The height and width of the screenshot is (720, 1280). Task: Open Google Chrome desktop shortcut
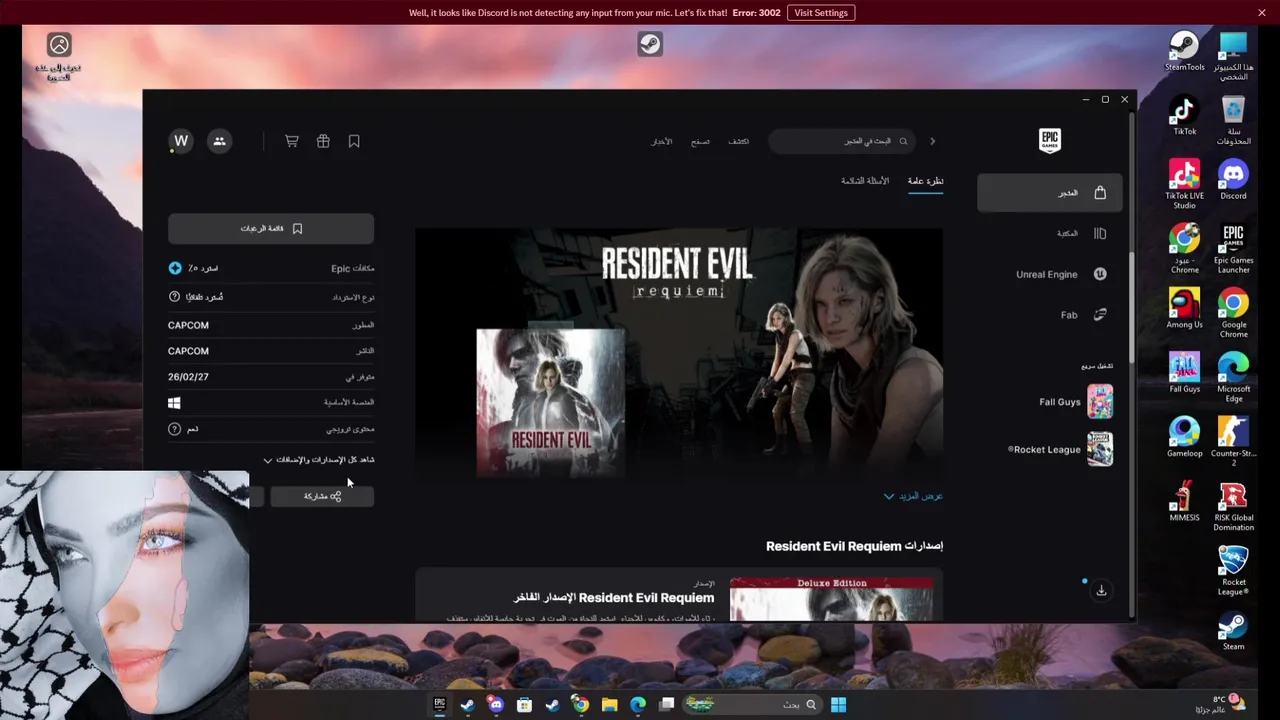pos(1233,314)
